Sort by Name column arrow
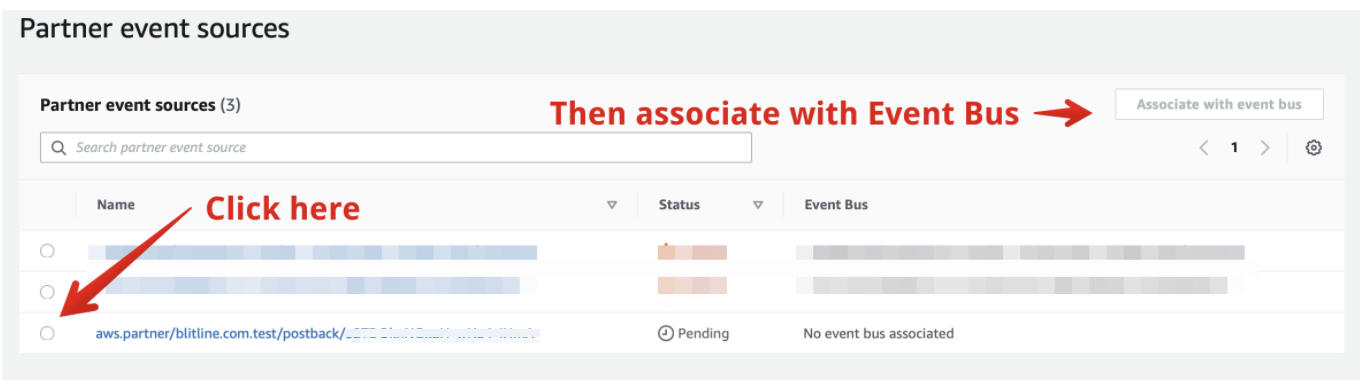 point(612,205)
